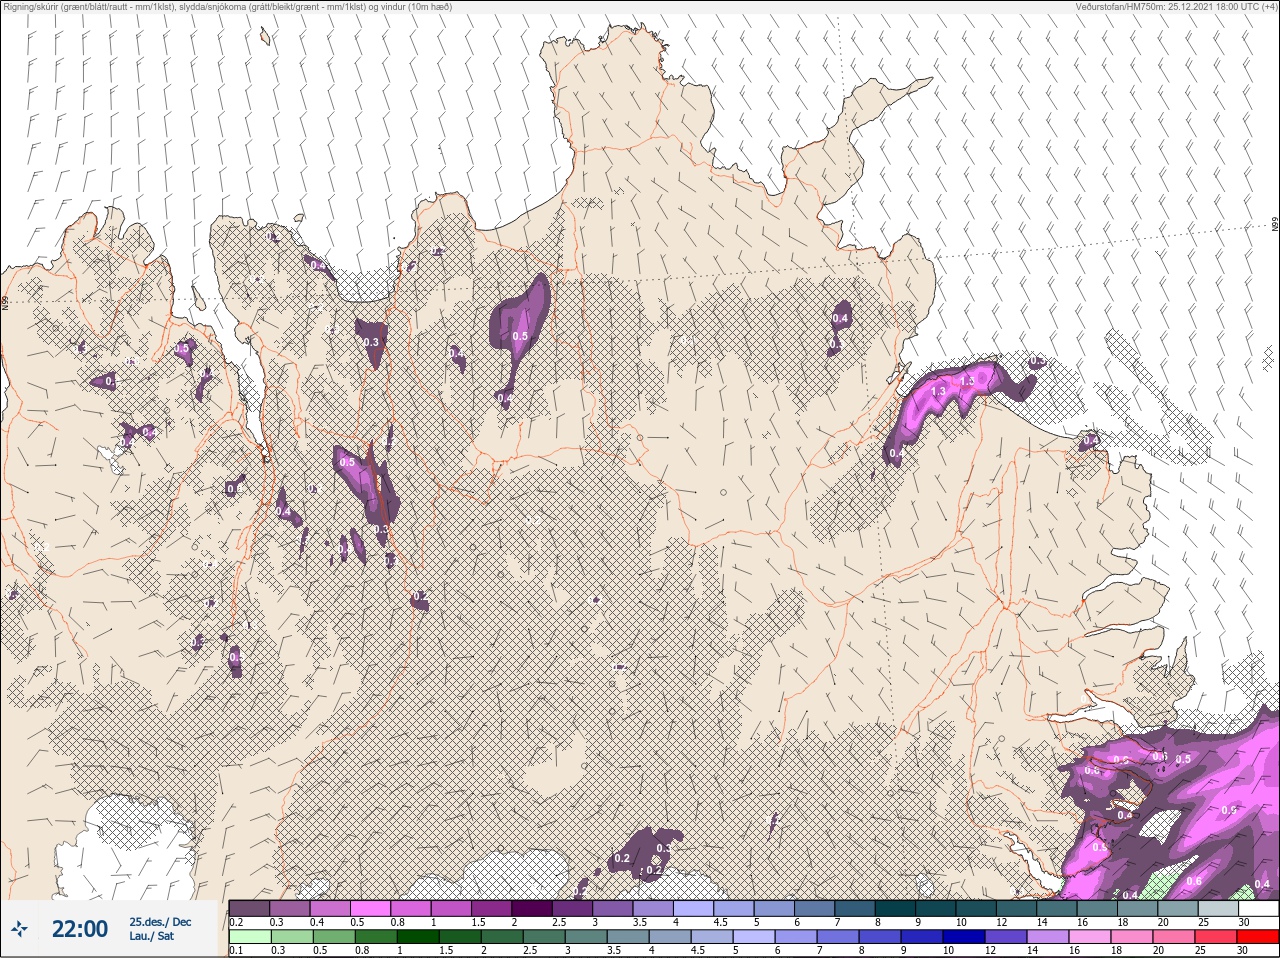This screenshot has height=958, width=1280.
Task: Click the '14' tick label of lower scale
Action: (1031, 950)
